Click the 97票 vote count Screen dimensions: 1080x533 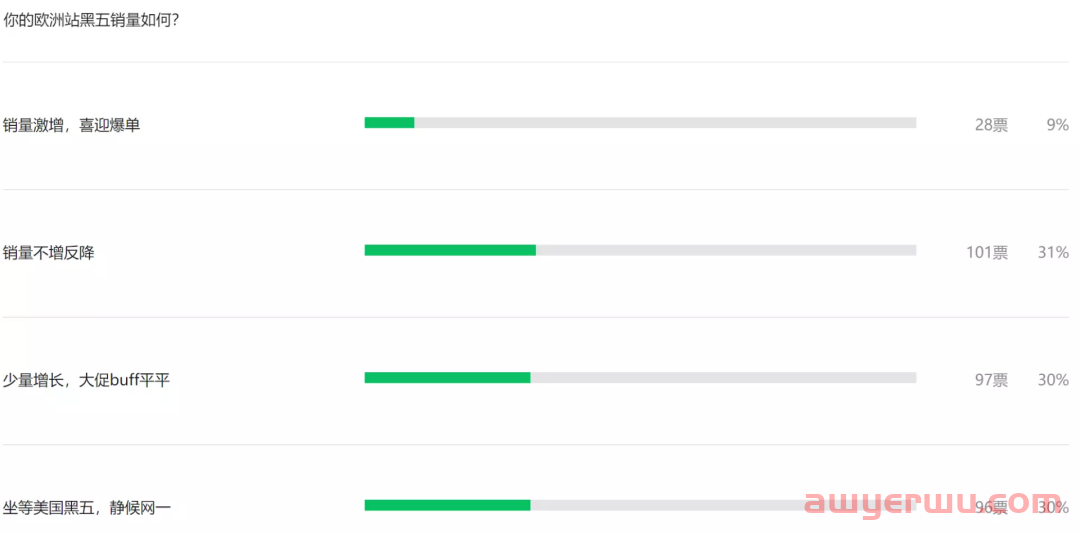(x=991, y=380)
